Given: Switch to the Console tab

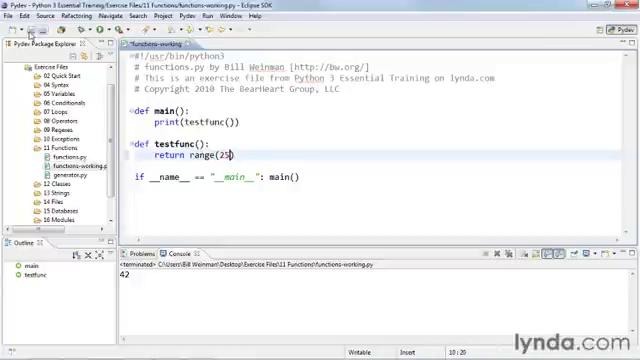Looking at the screenshot, I should [179, 253].
